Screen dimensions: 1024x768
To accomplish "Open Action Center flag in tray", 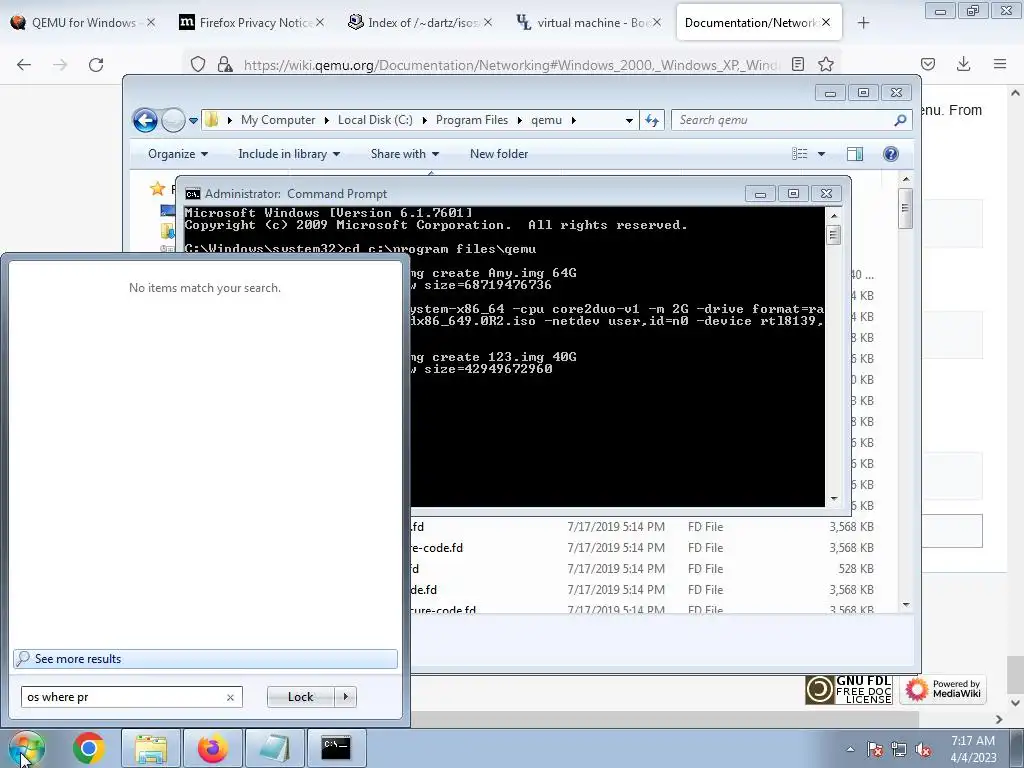I will (875, 749).
